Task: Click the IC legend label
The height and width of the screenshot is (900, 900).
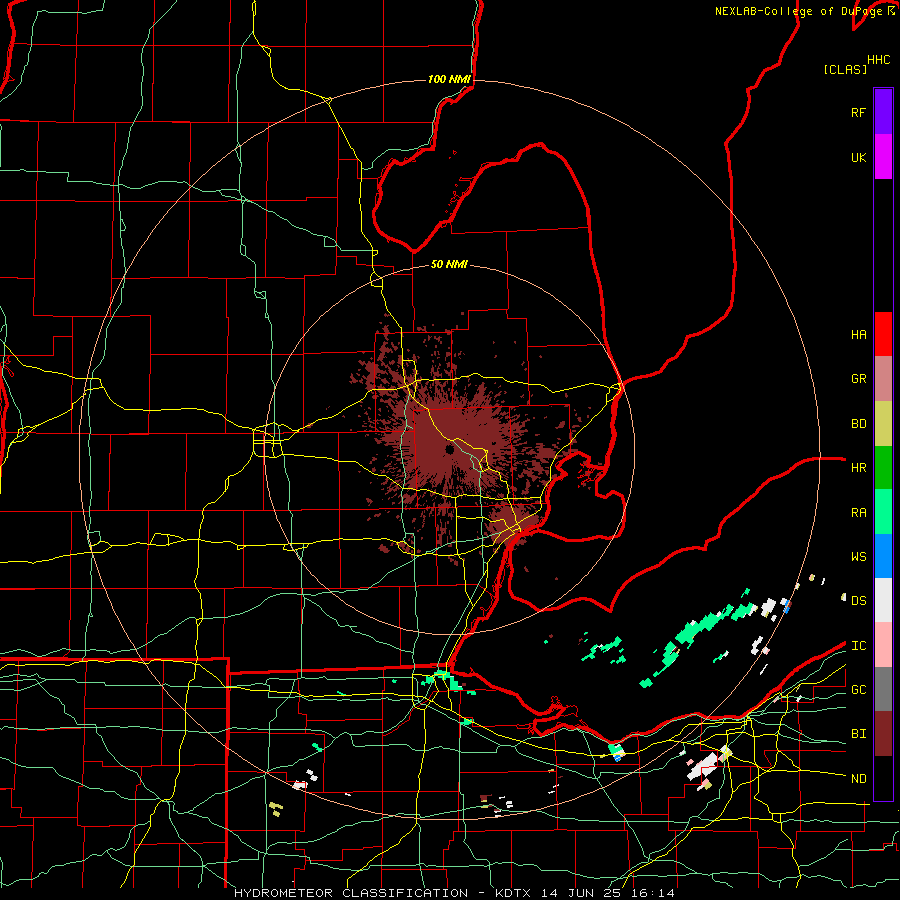Action: pyautogui.click(x=858, y=646)
